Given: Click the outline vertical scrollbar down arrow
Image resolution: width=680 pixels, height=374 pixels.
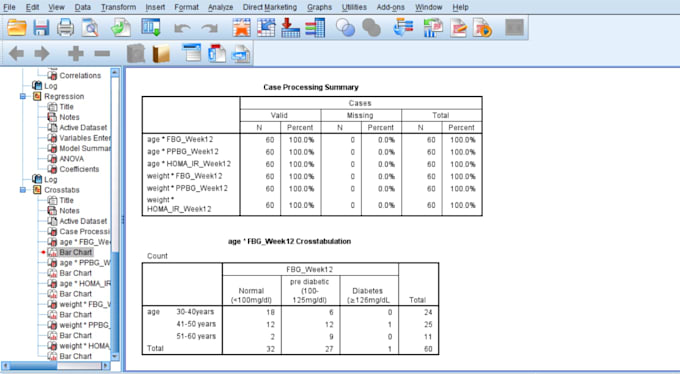Looking at the screenshot, I should click(115, 356).
